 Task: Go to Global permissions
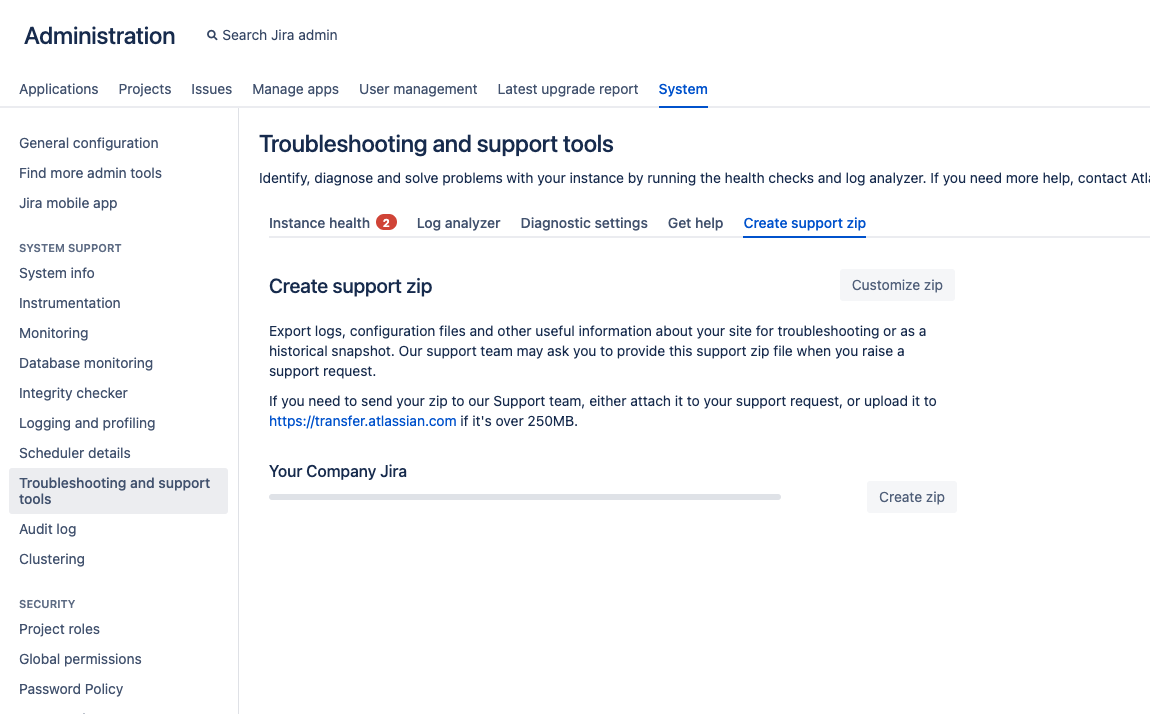click(x=80, y=659)
